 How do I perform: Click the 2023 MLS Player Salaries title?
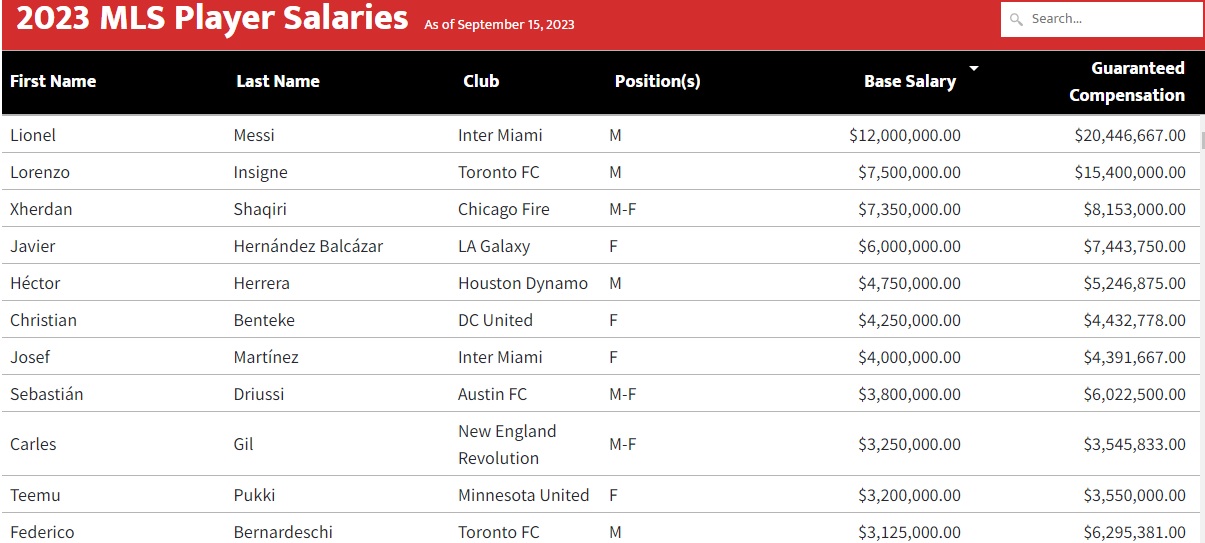point(212,17)
